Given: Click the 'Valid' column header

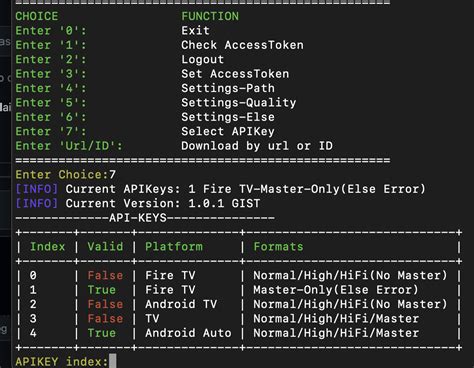Looking at the screenshot, I should [105, 247].
